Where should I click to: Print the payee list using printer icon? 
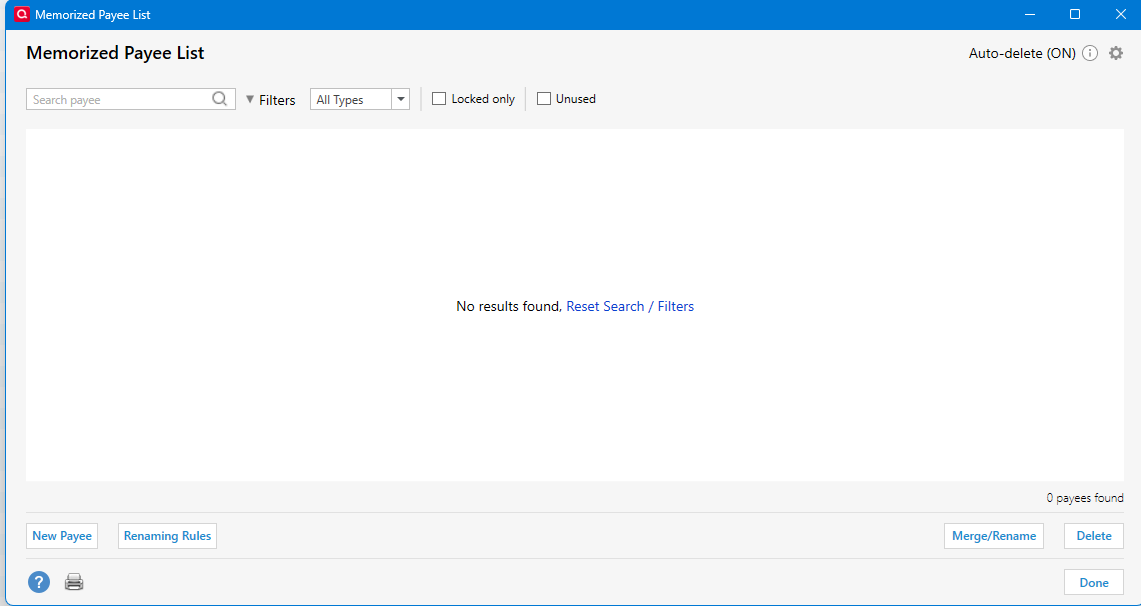point(74,582)
